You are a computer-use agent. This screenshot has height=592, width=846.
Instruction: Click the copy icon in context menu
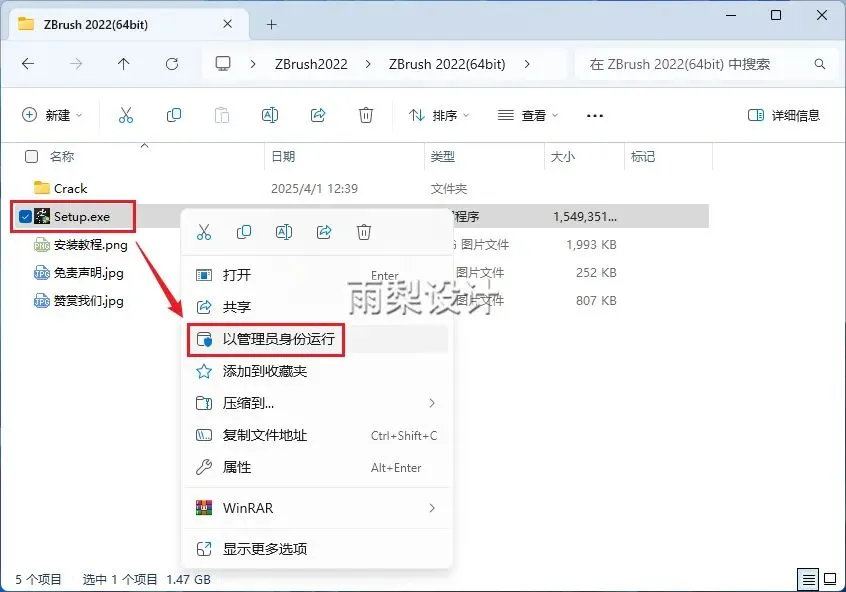click(x=244, y=232)
